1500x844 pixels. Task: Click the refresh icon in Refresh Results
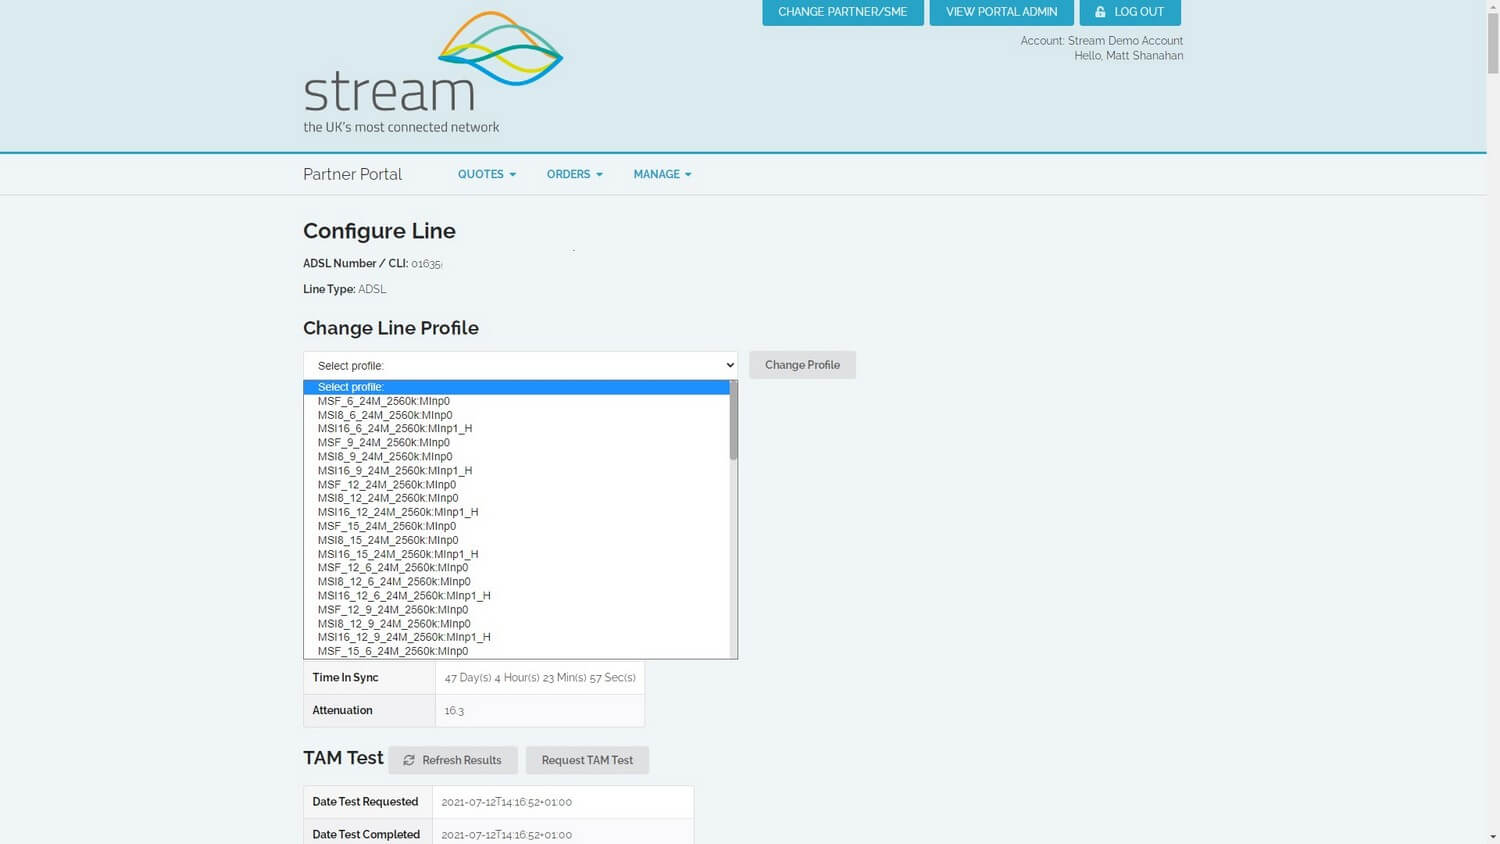pos(409,760)
